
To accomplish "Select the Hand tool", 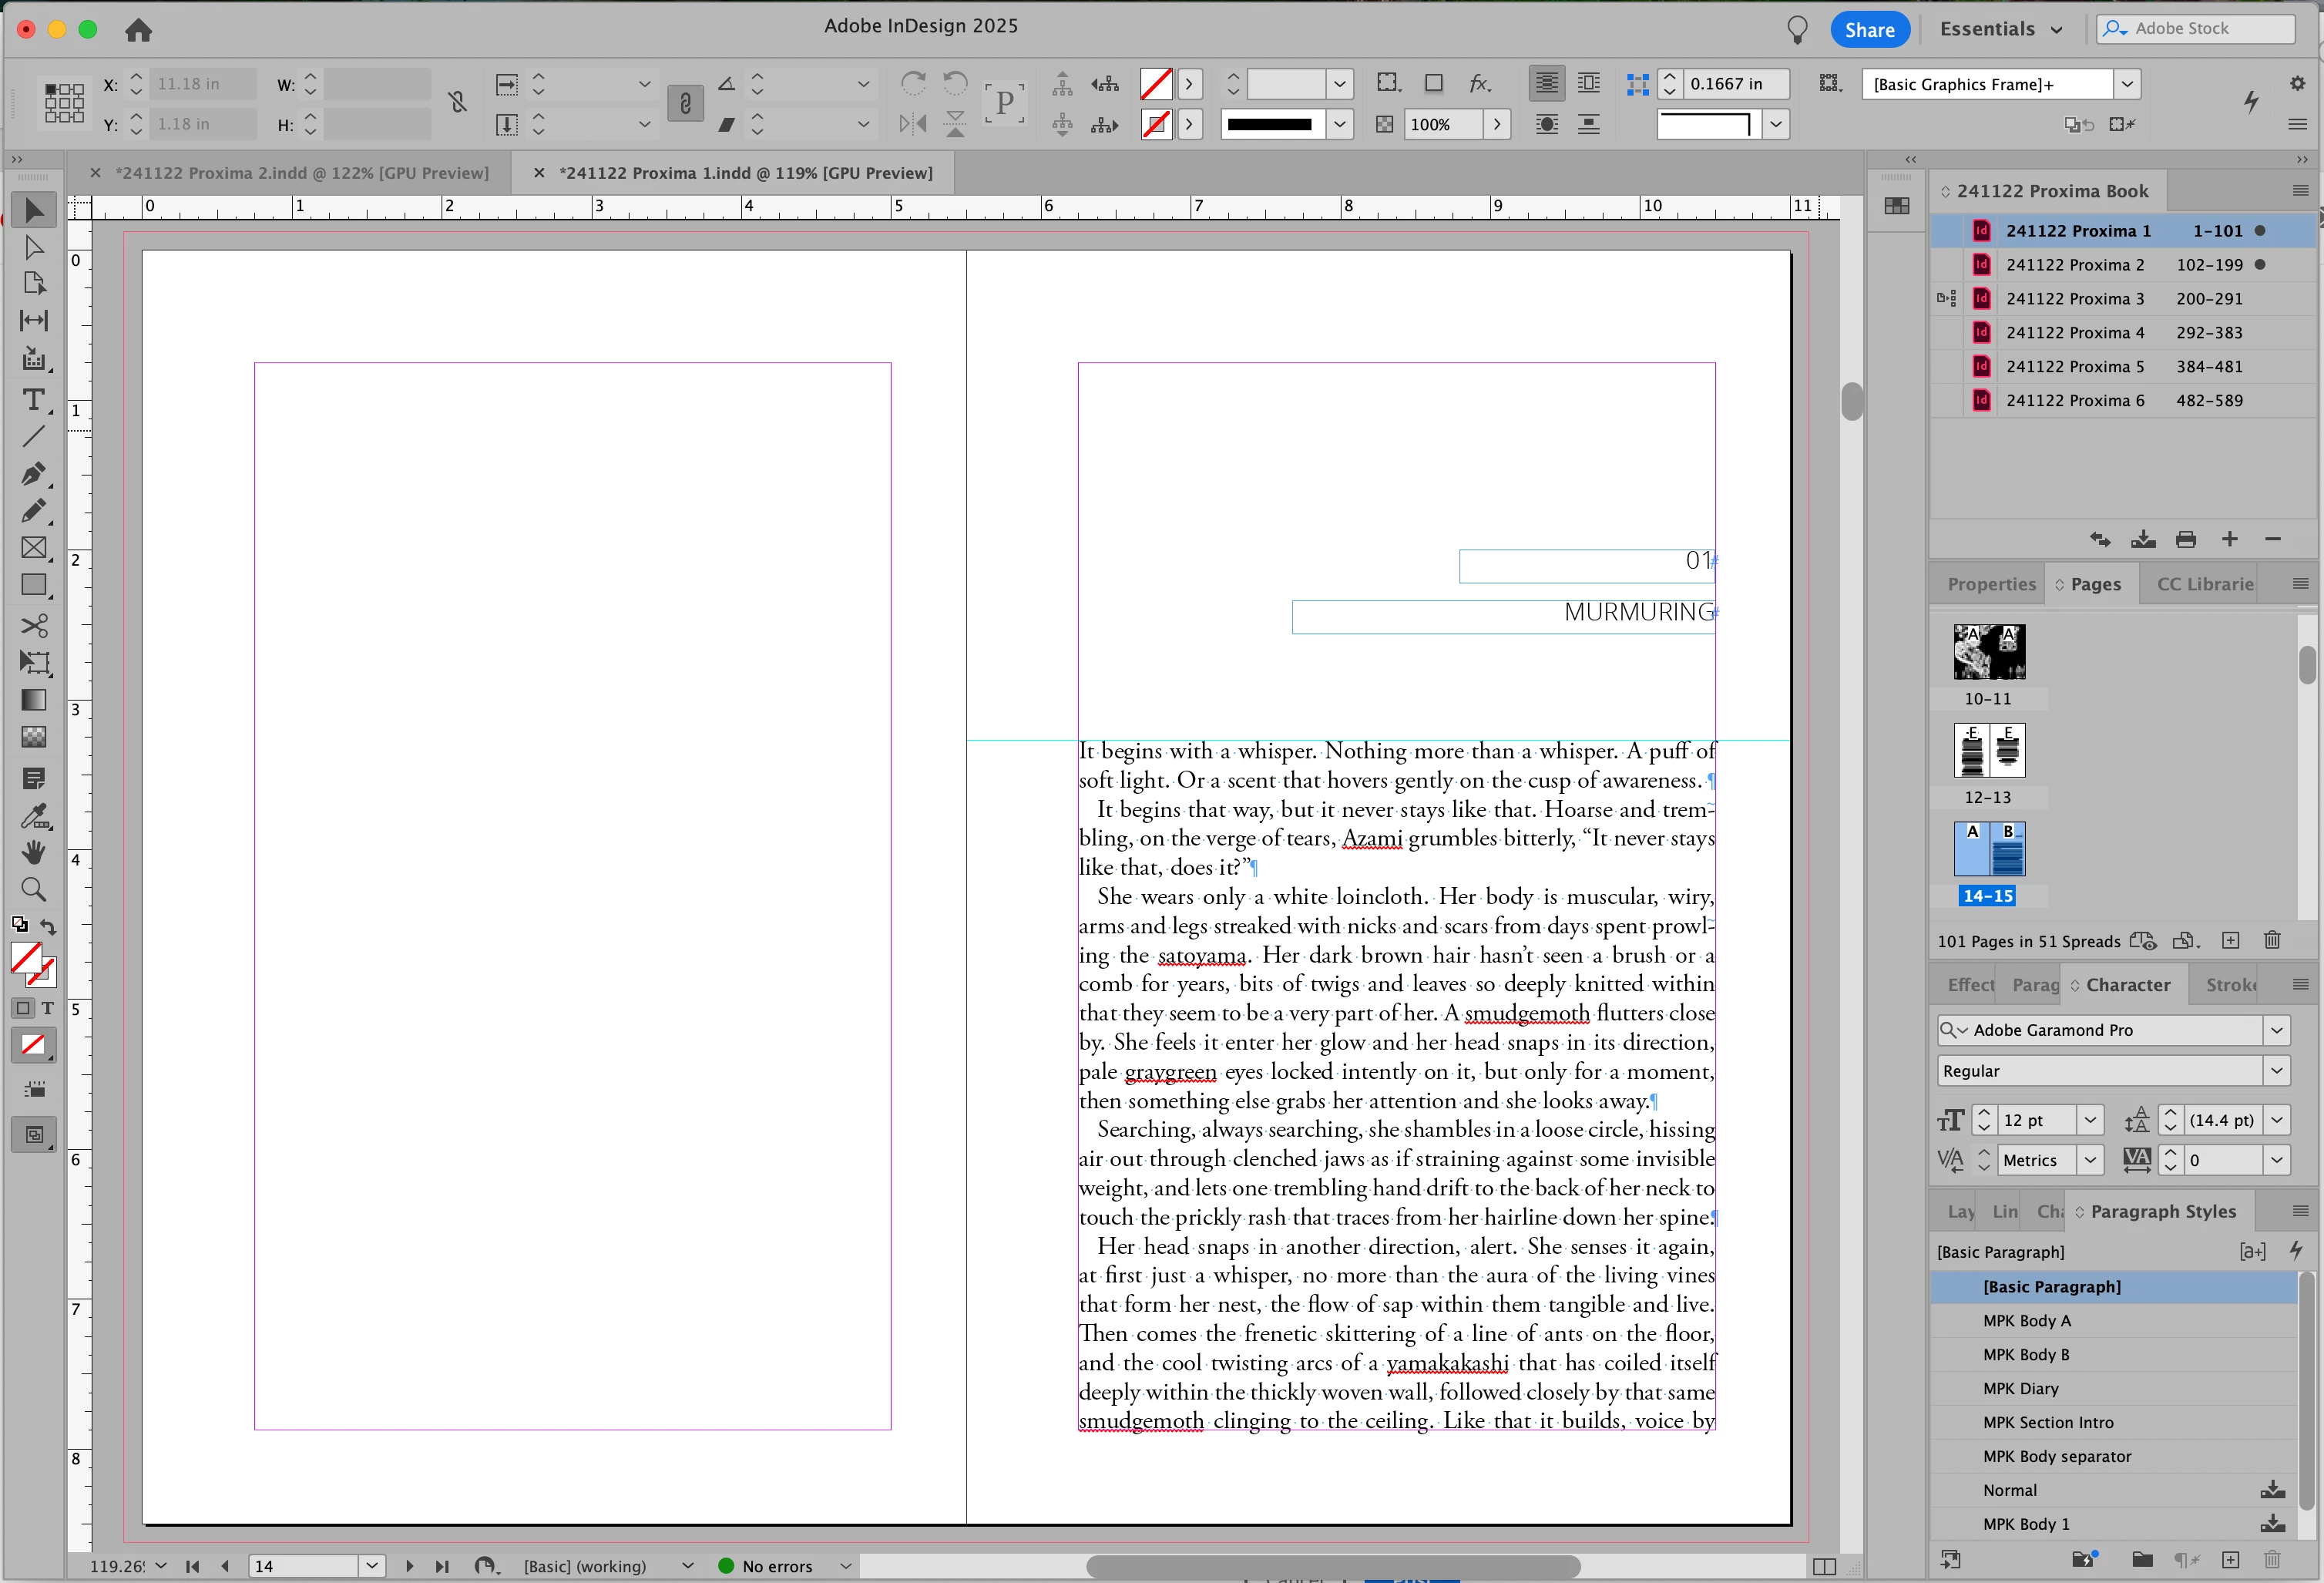I will 33,852.
